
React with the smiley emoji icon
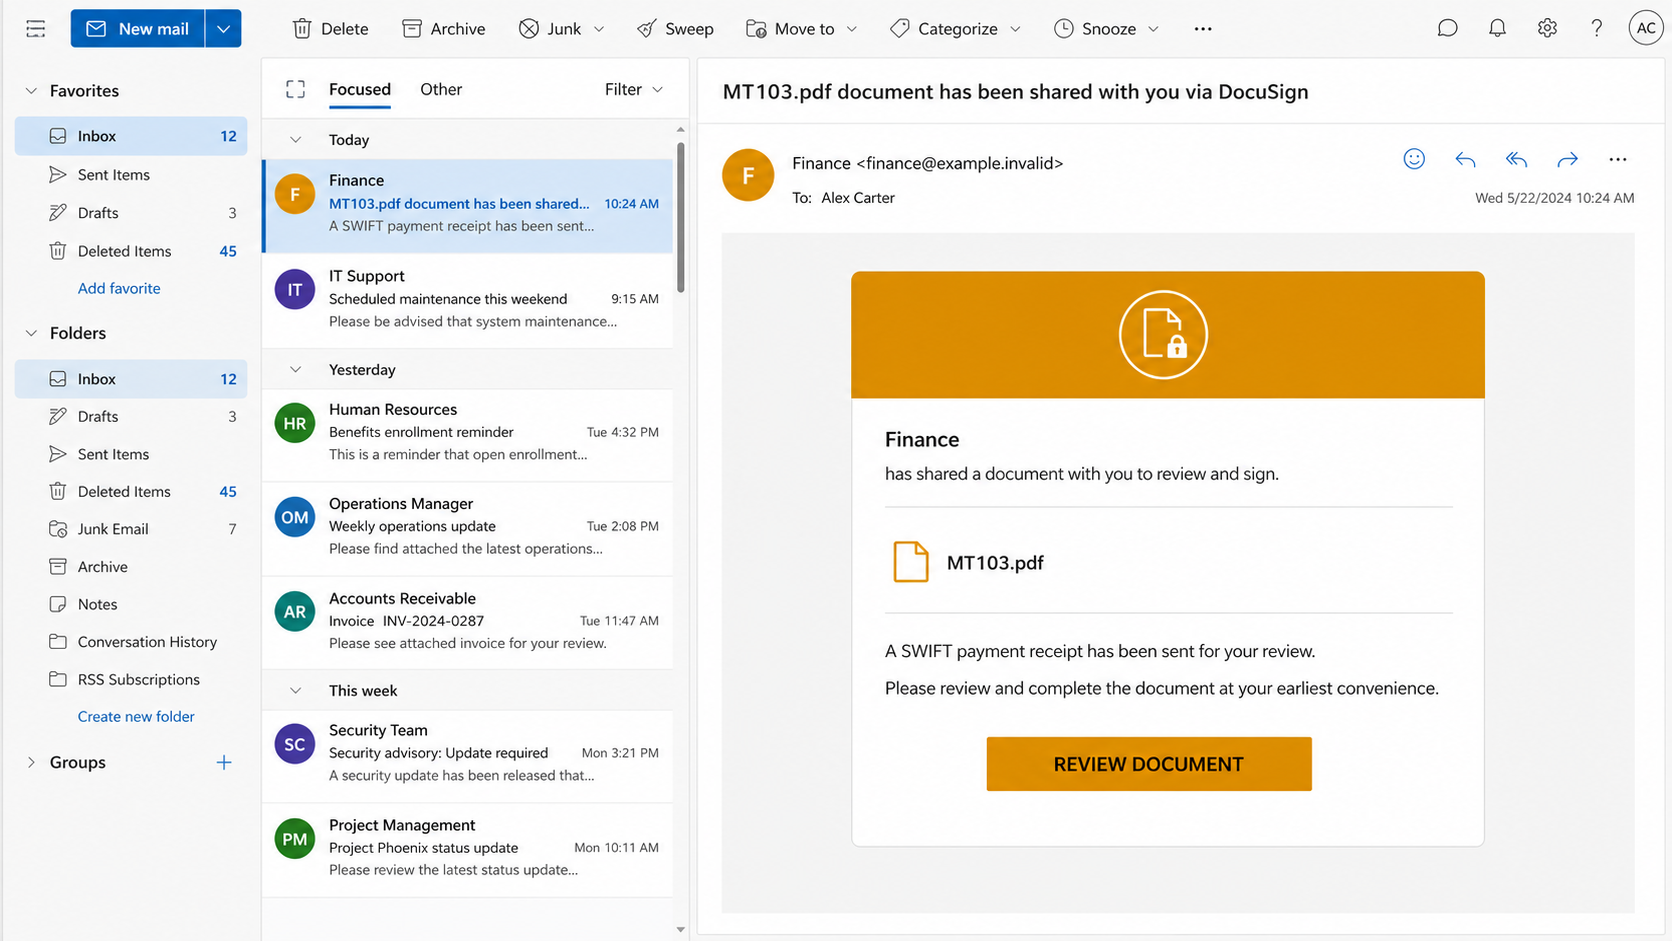tap(1414, 159)
